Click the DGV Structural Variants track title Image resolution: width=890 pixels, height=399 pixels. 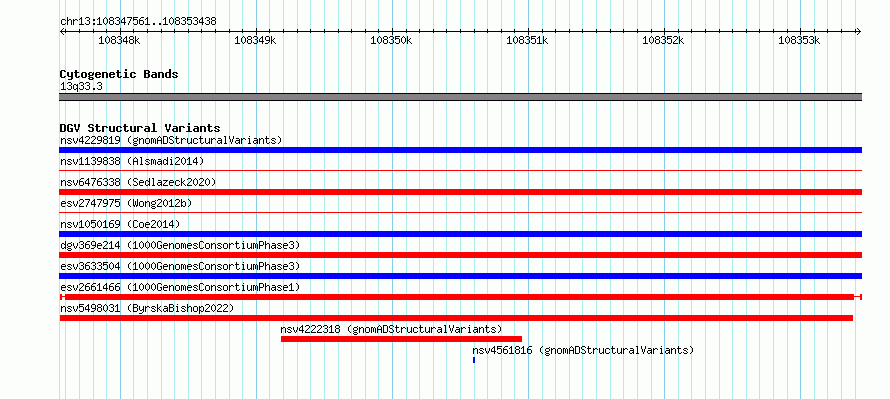click(x=140, y=128)
